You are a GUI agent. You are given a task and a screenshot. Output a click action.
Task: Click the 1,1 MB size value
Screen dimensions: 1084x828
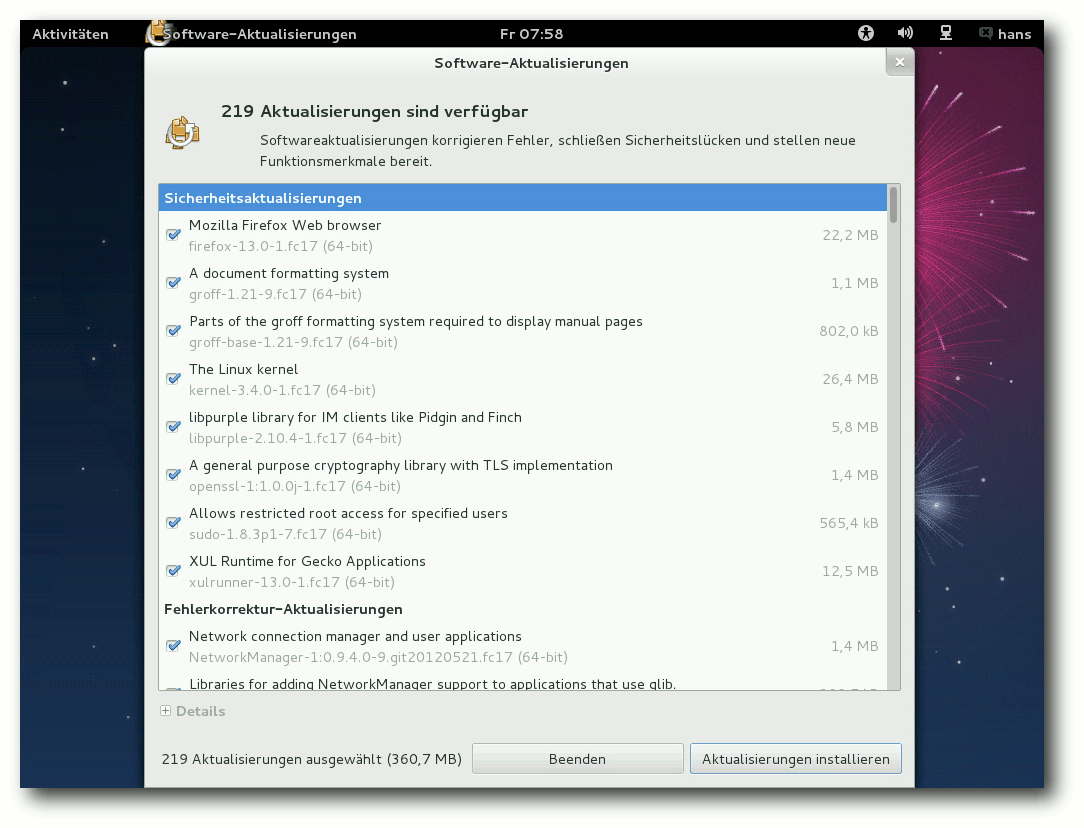pyautogui.click(x=854, y=283)
